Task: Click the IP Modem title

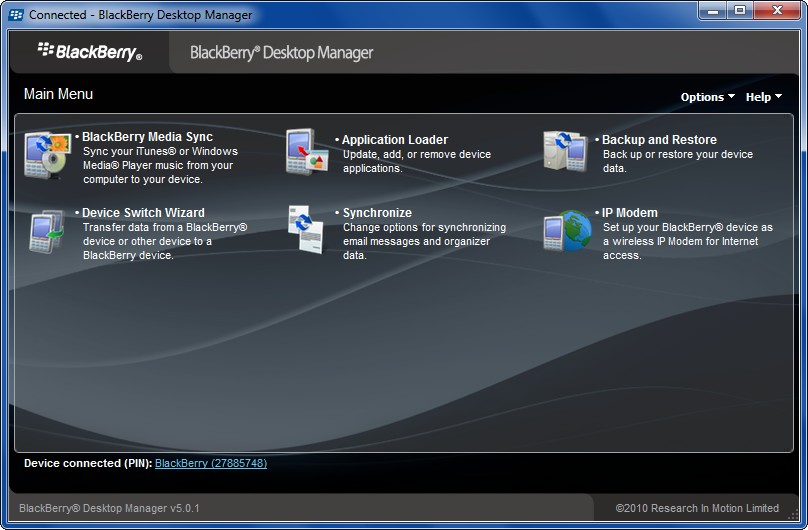Action: tap(630, 213)
